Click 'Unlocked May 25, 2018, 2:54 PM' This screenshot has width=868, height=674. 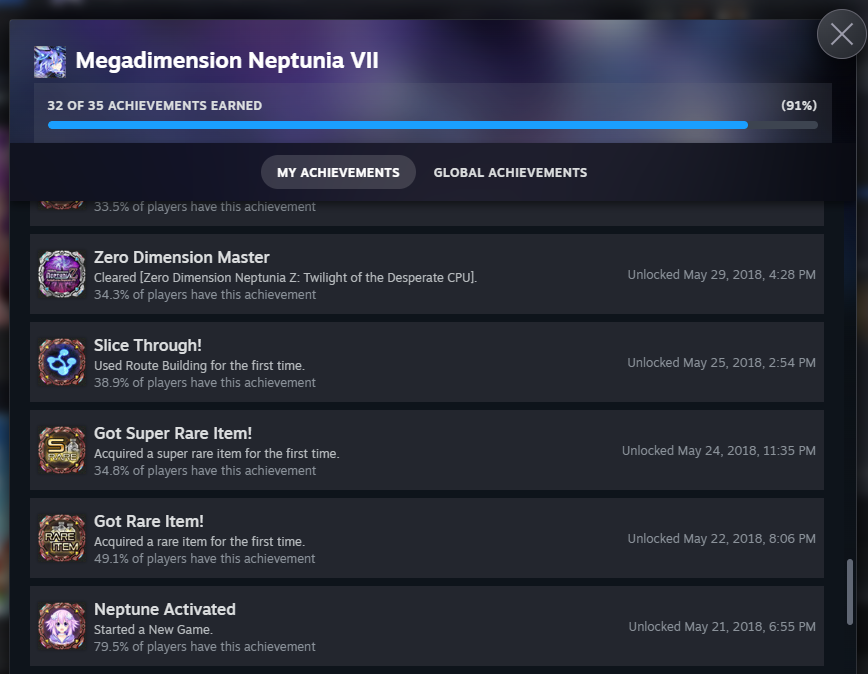coord(721,362)
